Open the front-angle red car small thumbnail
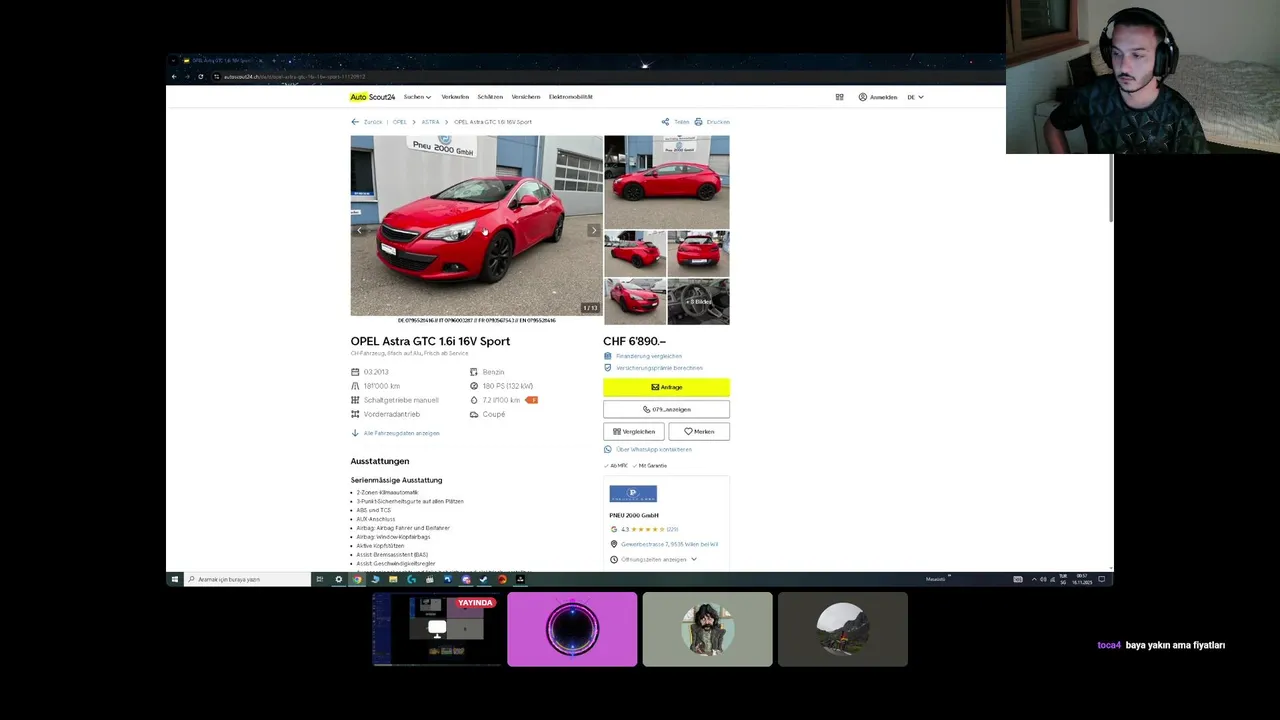The image size is (1280, 720). (x=635, y=301)
